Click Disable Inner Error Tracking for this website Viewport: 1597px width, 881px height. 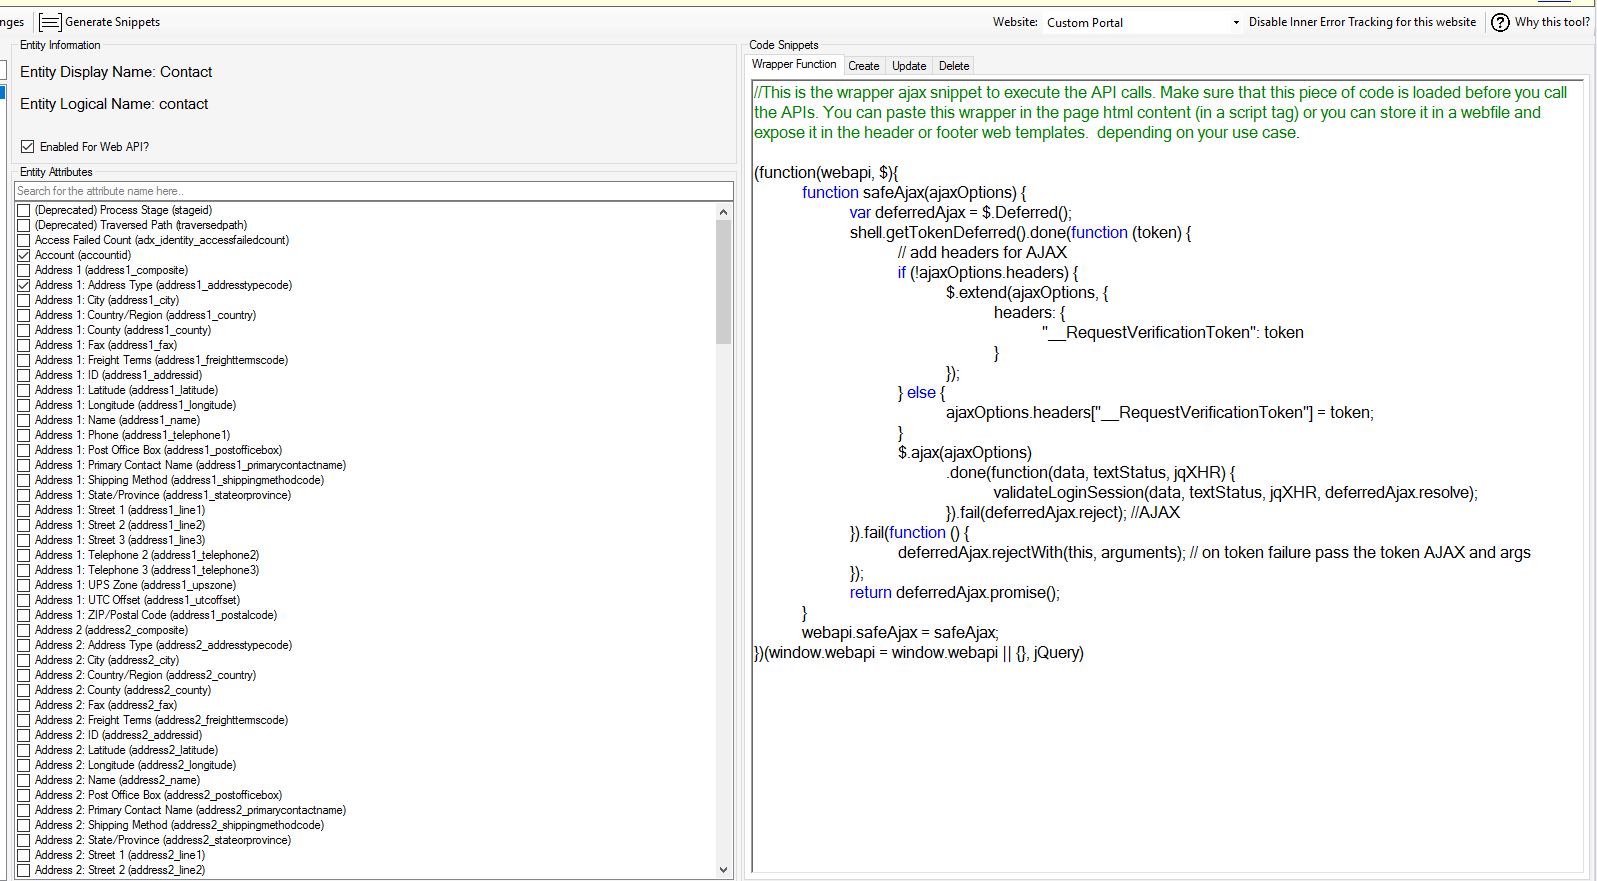click(x=1361, y=22)
